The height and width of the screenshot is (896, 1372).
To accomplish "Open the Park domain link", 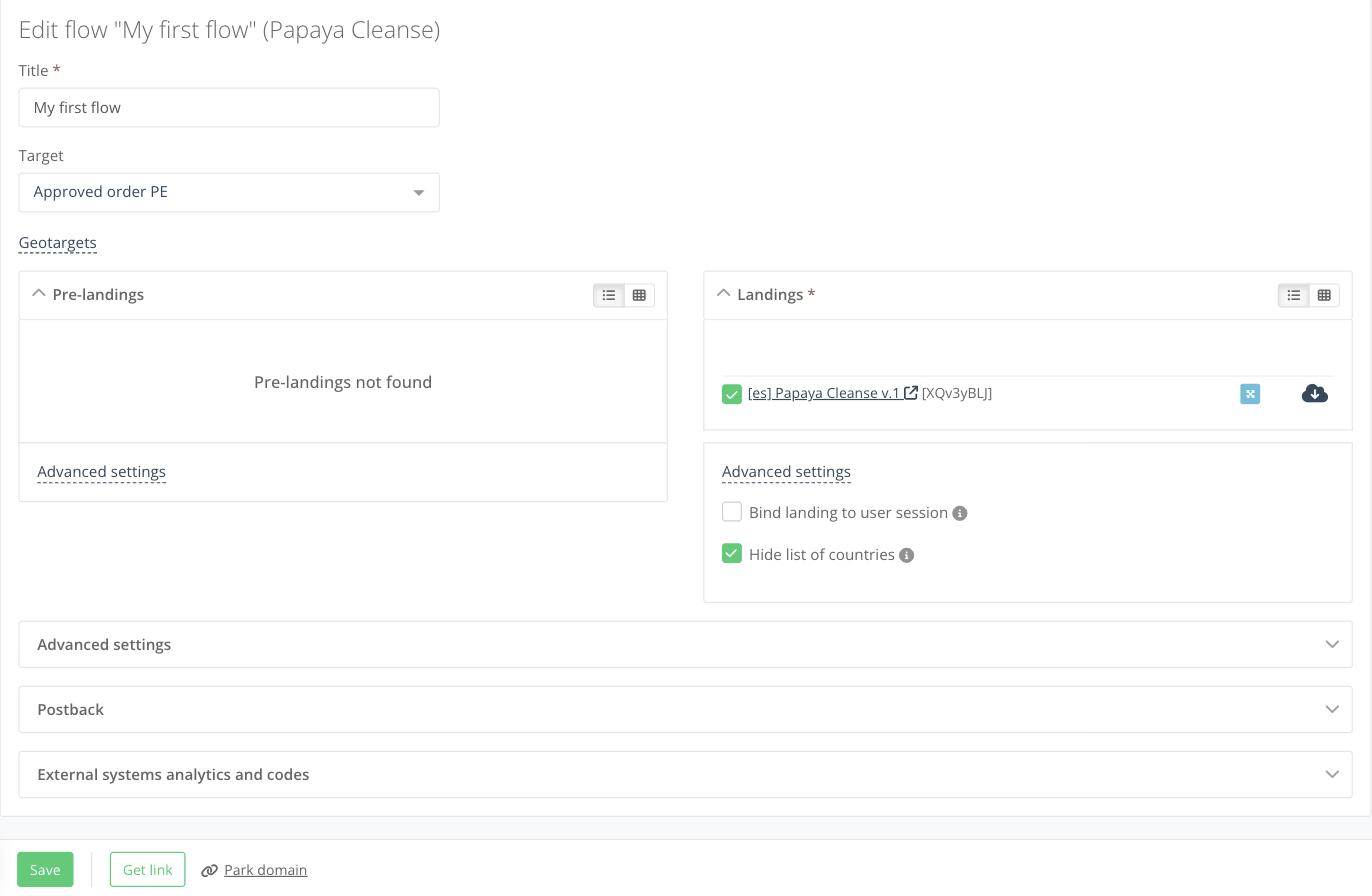I will click(x=266, y=870).
